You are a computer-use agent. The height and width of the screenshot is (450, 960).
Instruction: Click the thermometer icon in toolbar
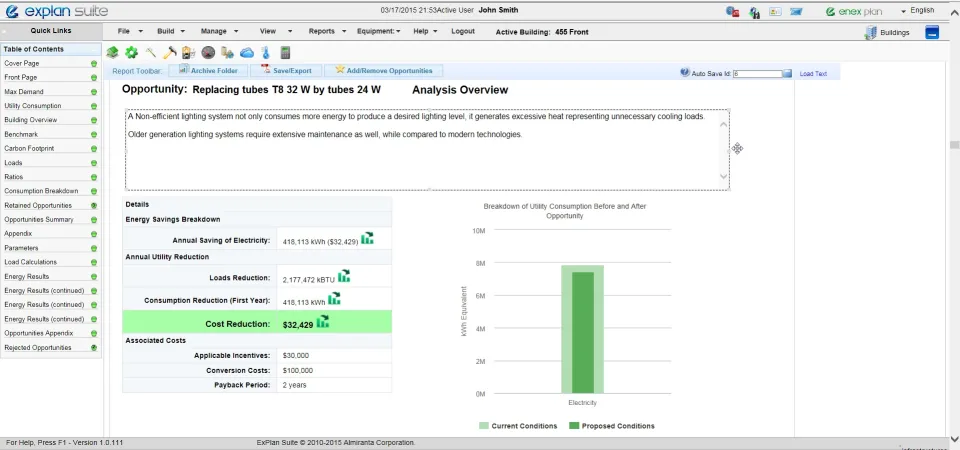point(265,53)
